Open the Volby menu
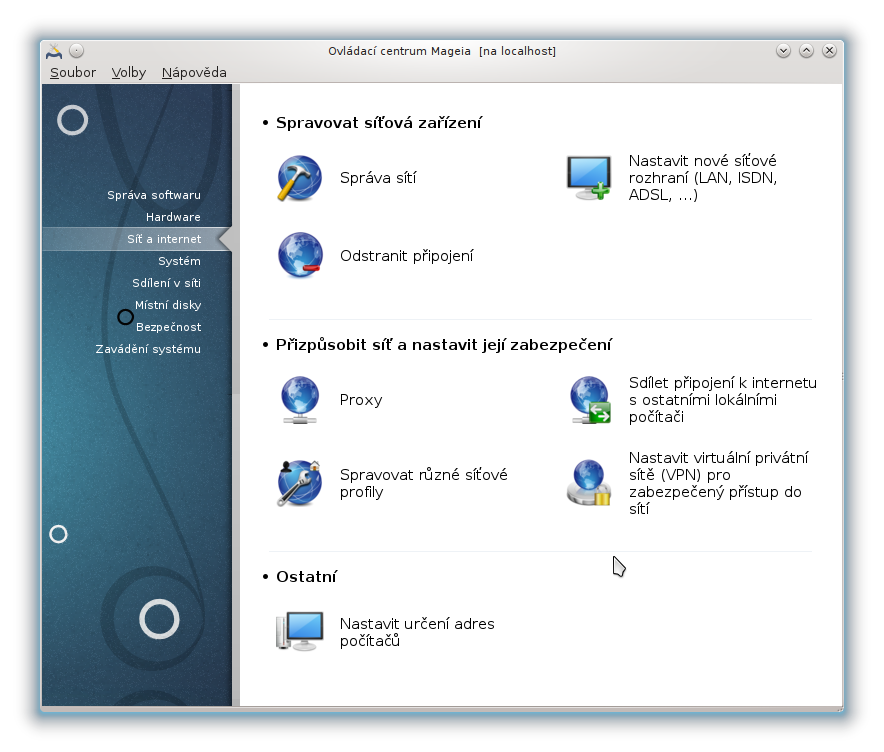 [129, 73]
